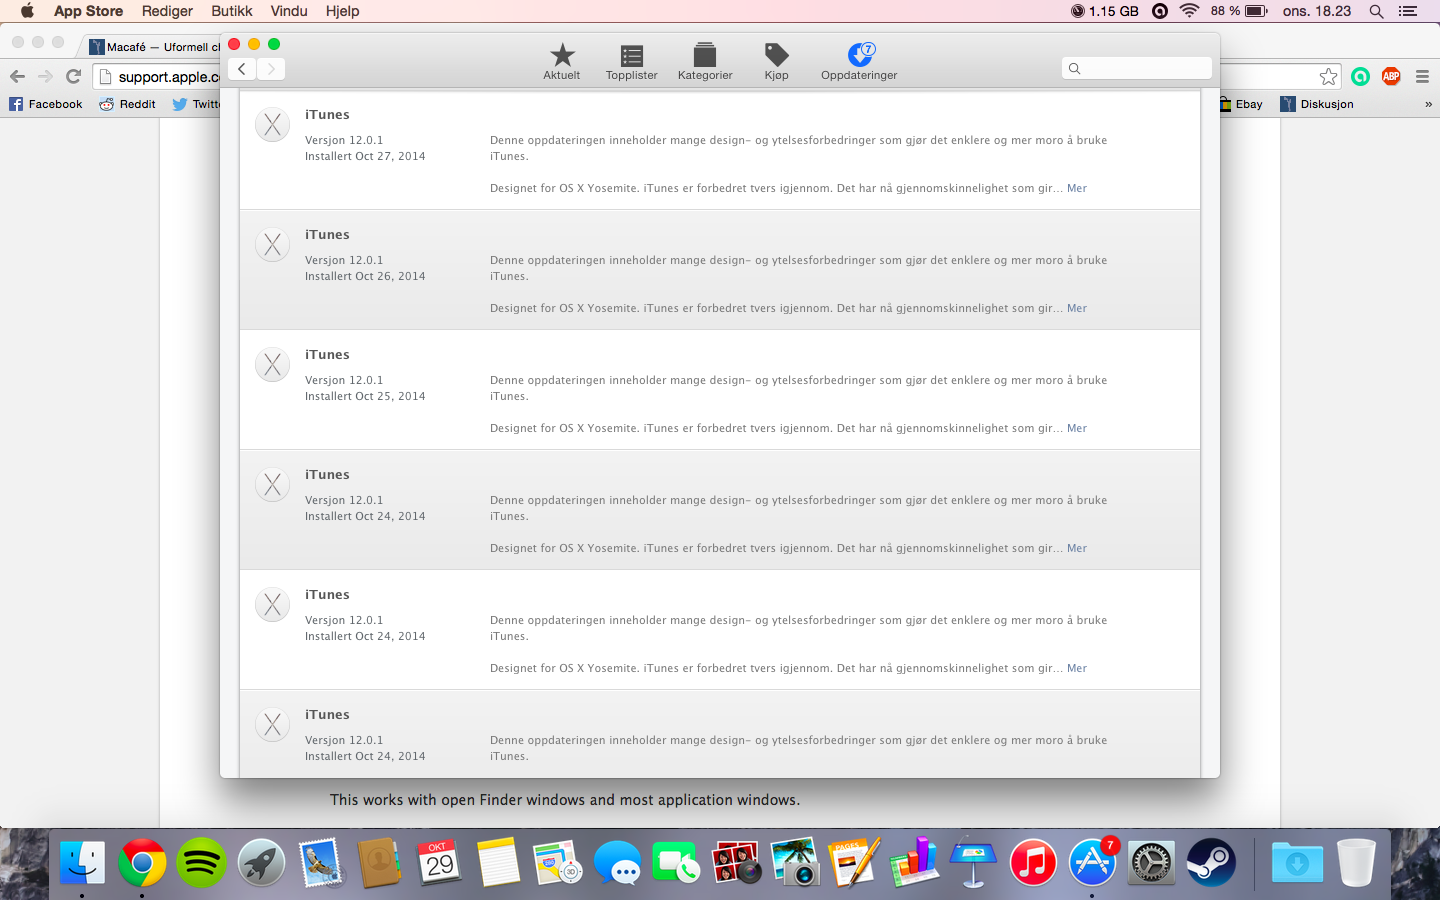The width and height of the screenshot is (1440, 900).
Task: Open Messages from the Dock
Action: (617, 862)
